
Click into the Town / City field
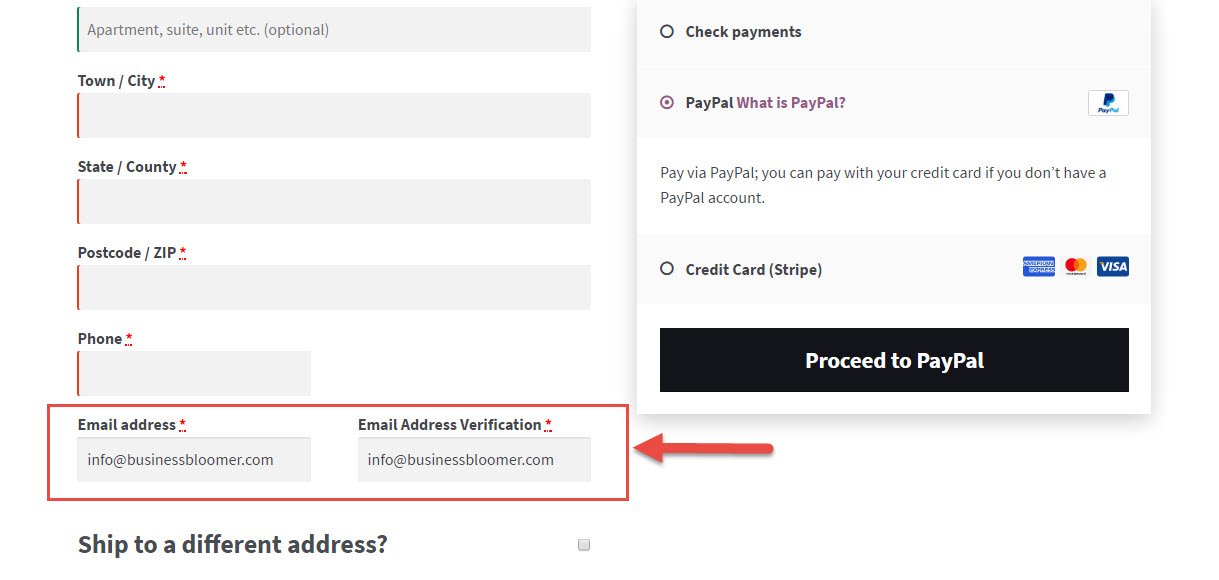[x=334, y=115]
